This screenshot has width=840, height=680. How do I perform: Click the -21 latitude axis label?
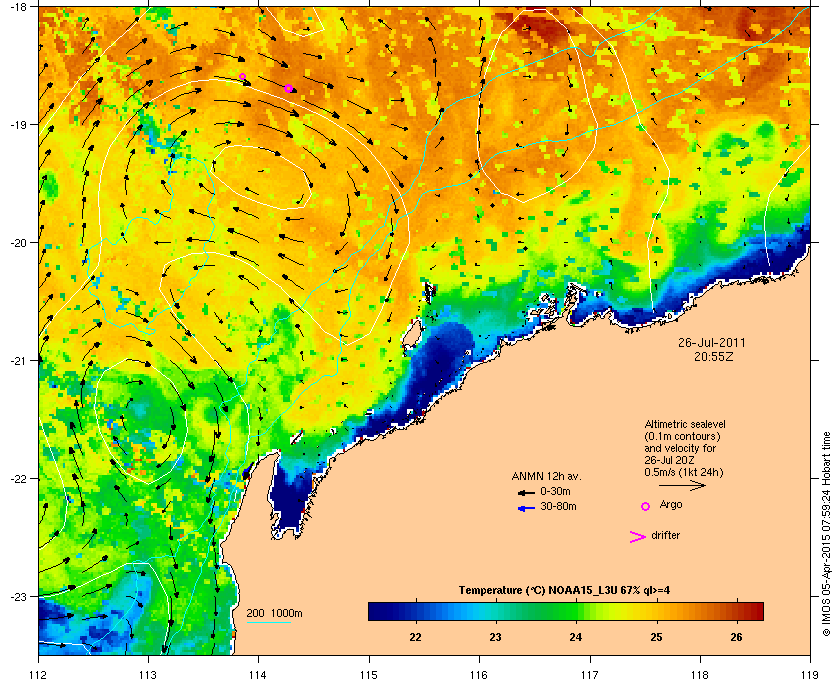[18, 361]
